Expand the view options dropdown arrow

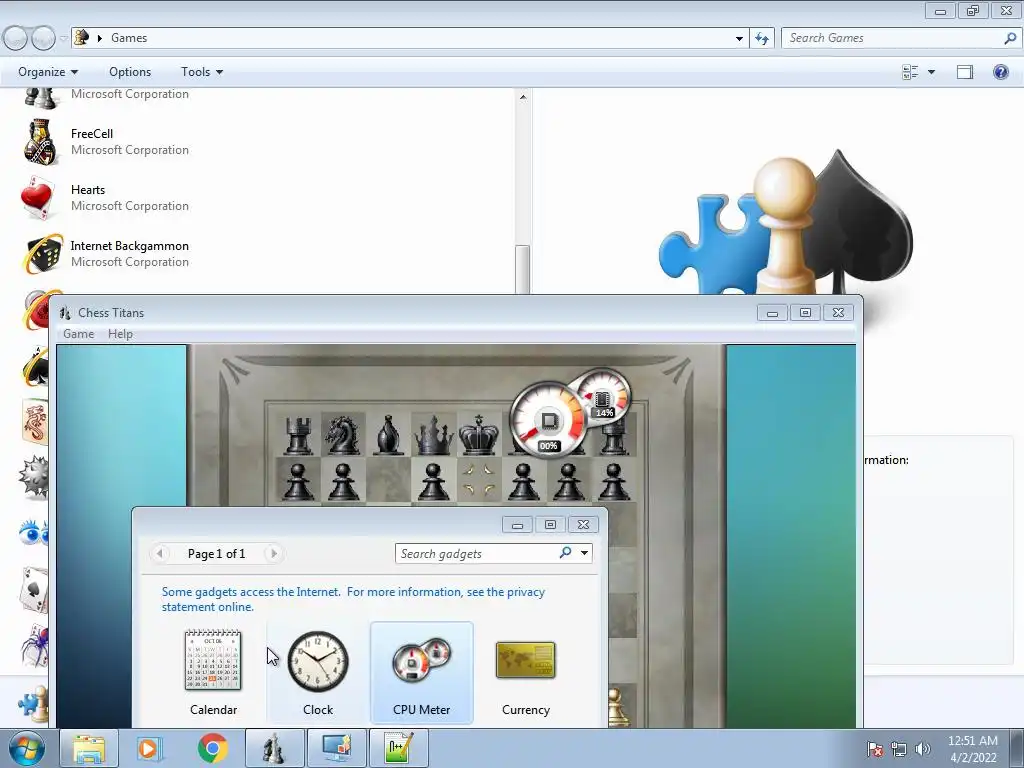(931, 72)
